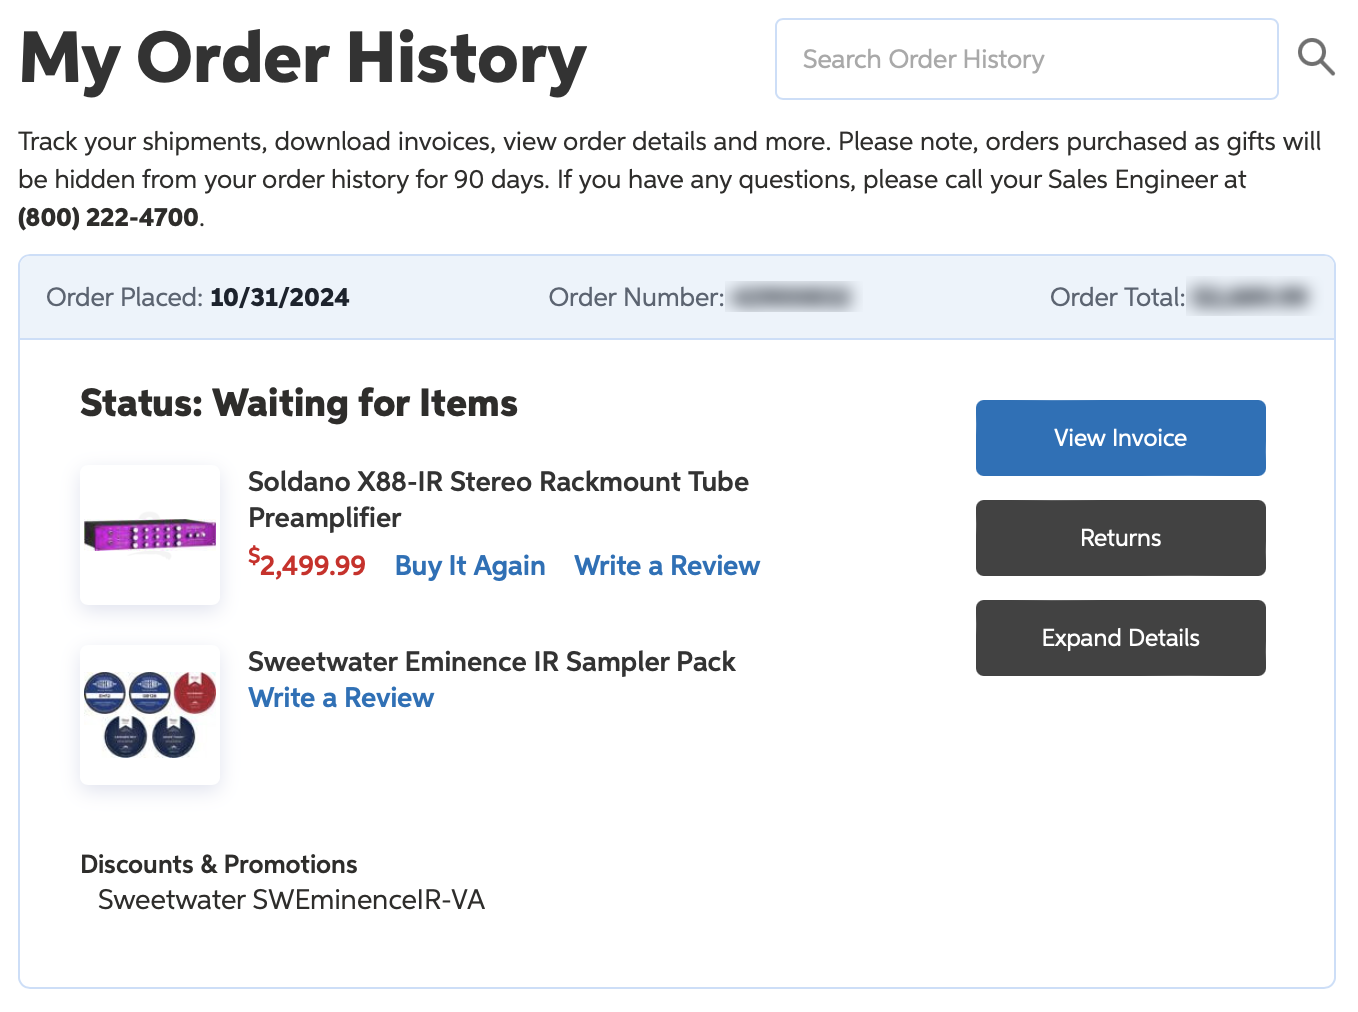1358x1012 pixels.
Task: Click the blurred Order Number value
Action: pos(791,297)
